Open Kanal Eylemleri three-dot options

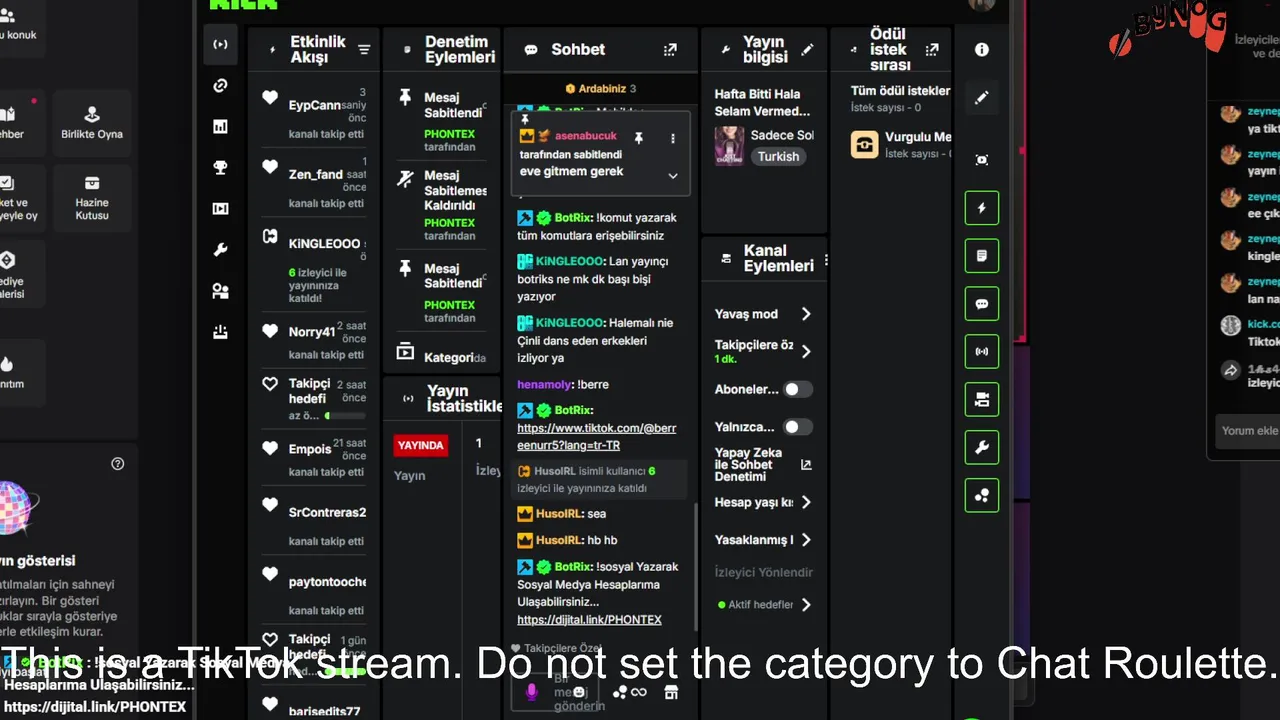(x=826, y=260)
